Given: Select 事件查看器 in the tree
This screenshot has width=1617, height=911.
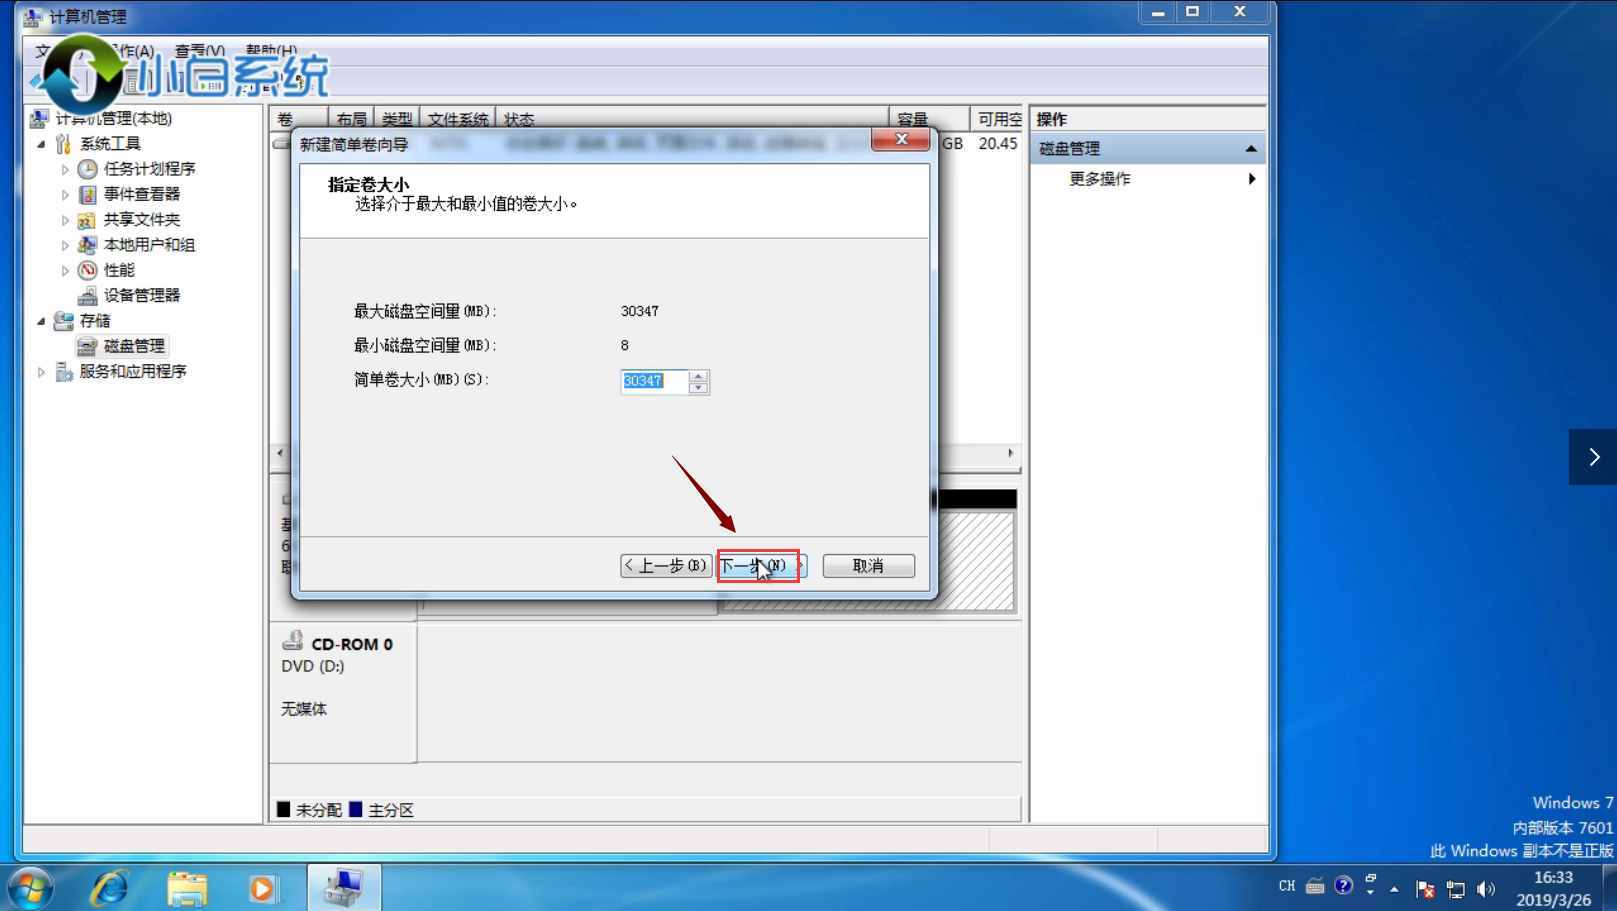Looking at the screenshot, I should (x=142, y=194).
